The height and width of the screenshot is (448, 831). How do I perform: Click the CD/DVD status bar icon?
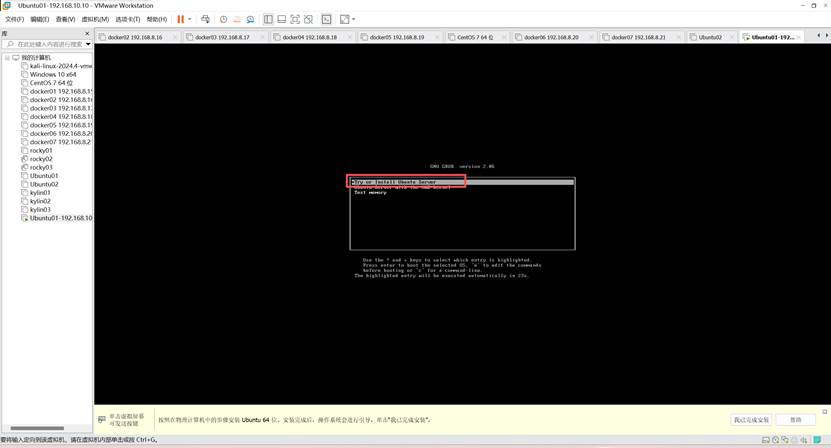point(775,440)
